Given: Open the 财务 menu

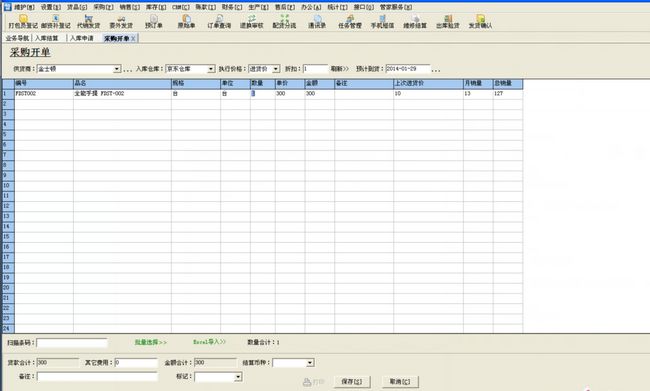Looking at the screenshot, I should (x=232, y=7).
